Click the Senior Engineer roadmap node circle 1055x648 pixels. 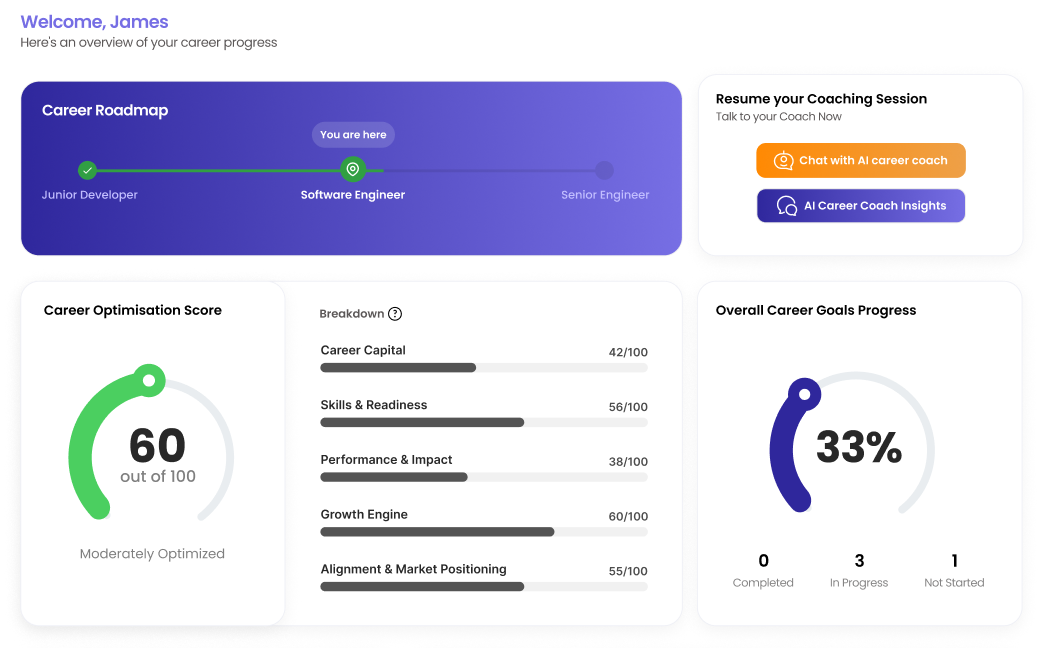(x=604, y=170)
